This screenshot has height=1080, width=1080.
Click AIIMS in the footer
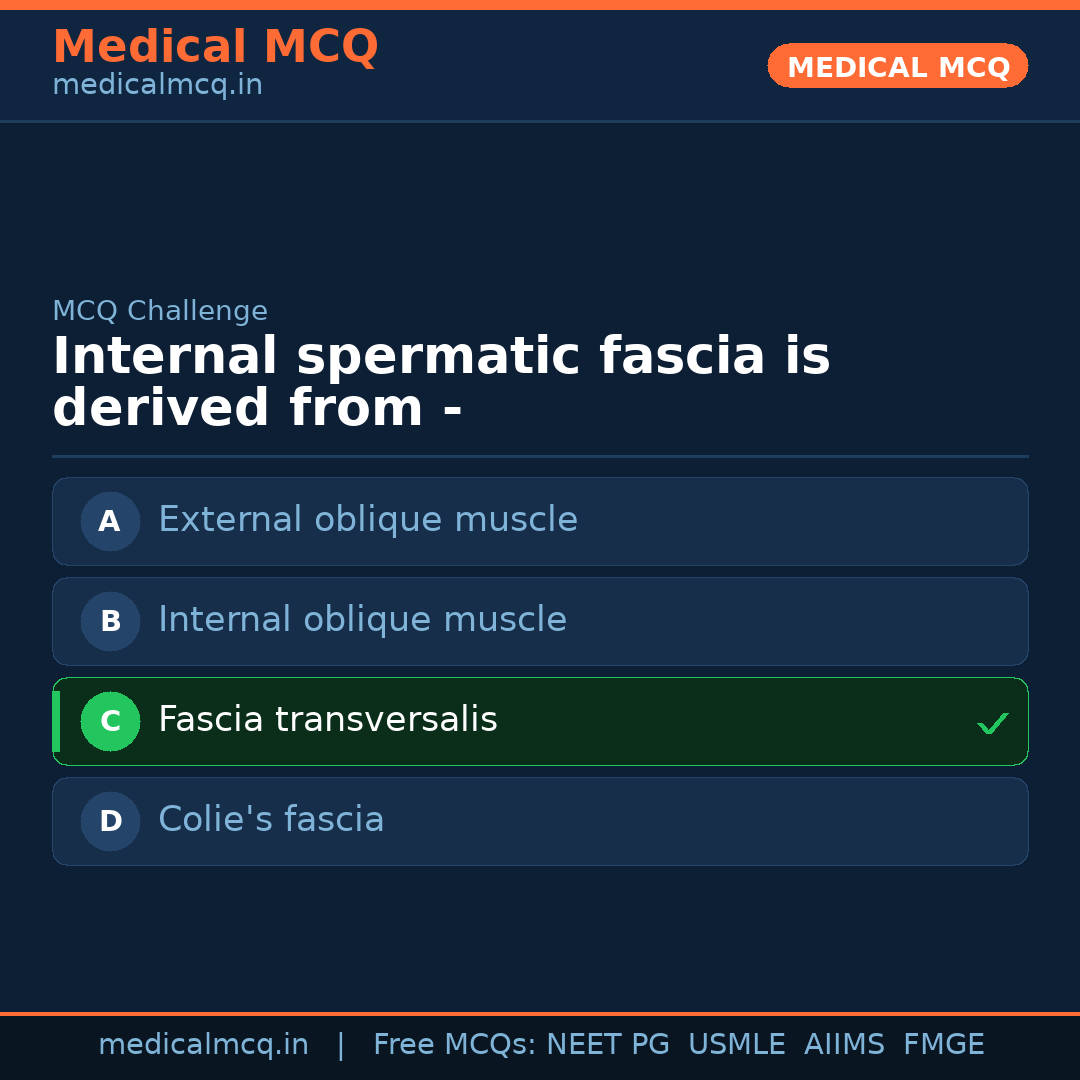[x=844, y=1045]
